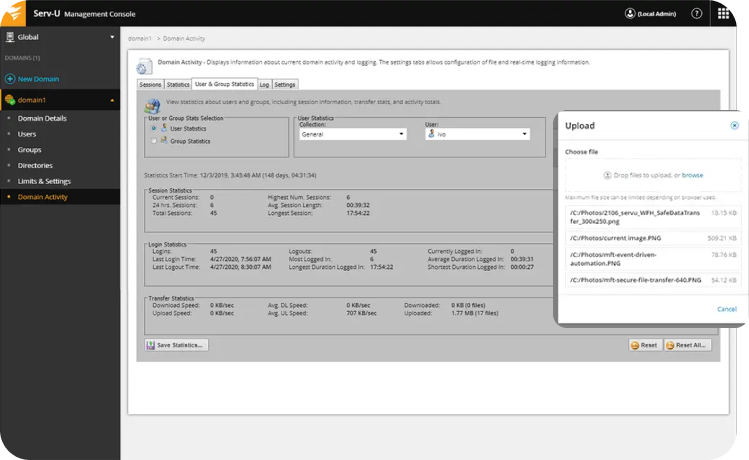Click the Last Login Time value
The height and width of the screenshot is (460, 749).
click(x=240, y=259)
